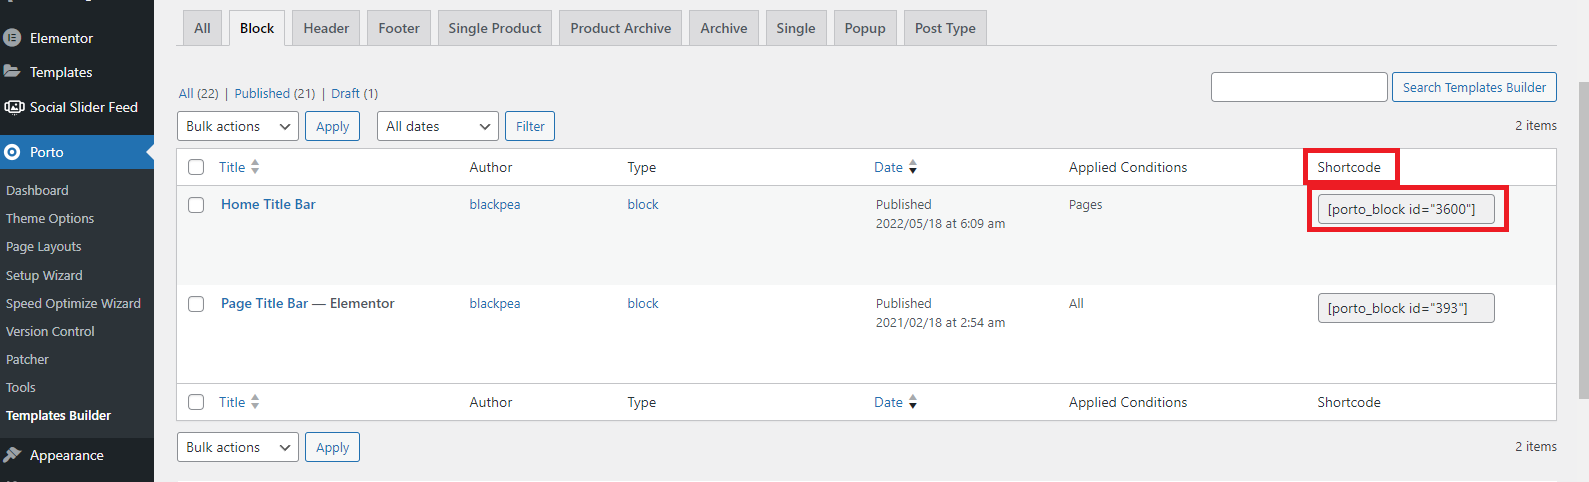Check the Home Title Bar row checkbox
The image size is (1589, 482).
196,205
